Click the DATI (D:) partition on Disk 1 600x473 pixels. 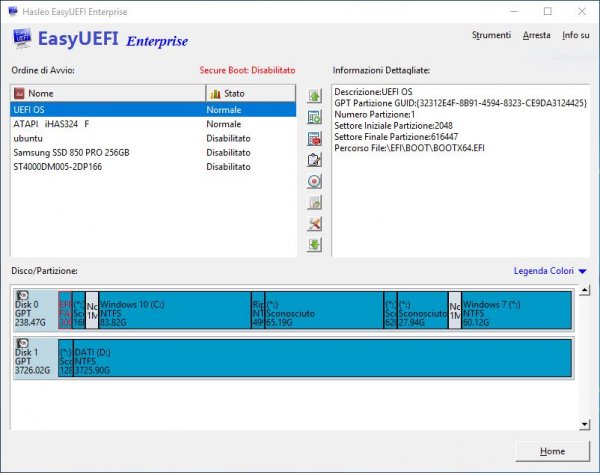323,358
